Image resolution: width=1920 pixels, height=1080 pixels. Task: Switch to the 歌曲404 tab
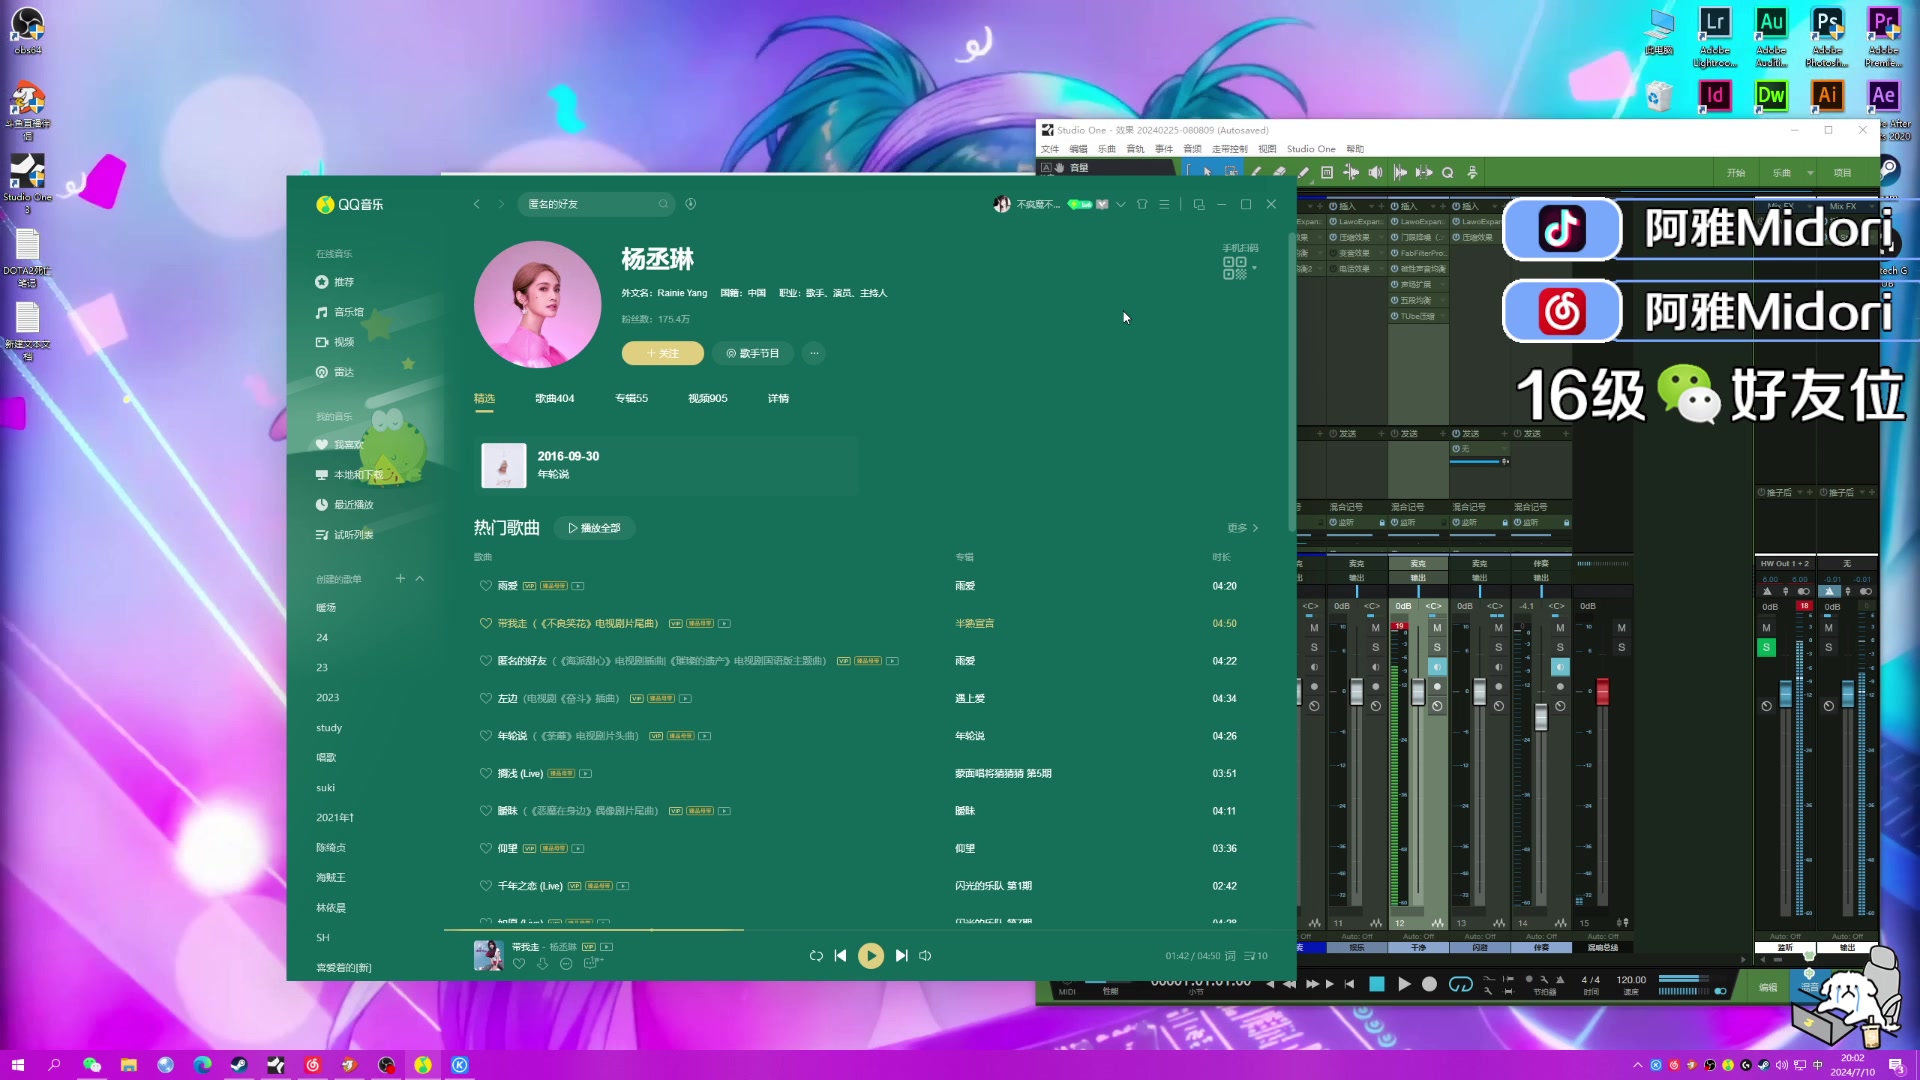tap(554, 398)
